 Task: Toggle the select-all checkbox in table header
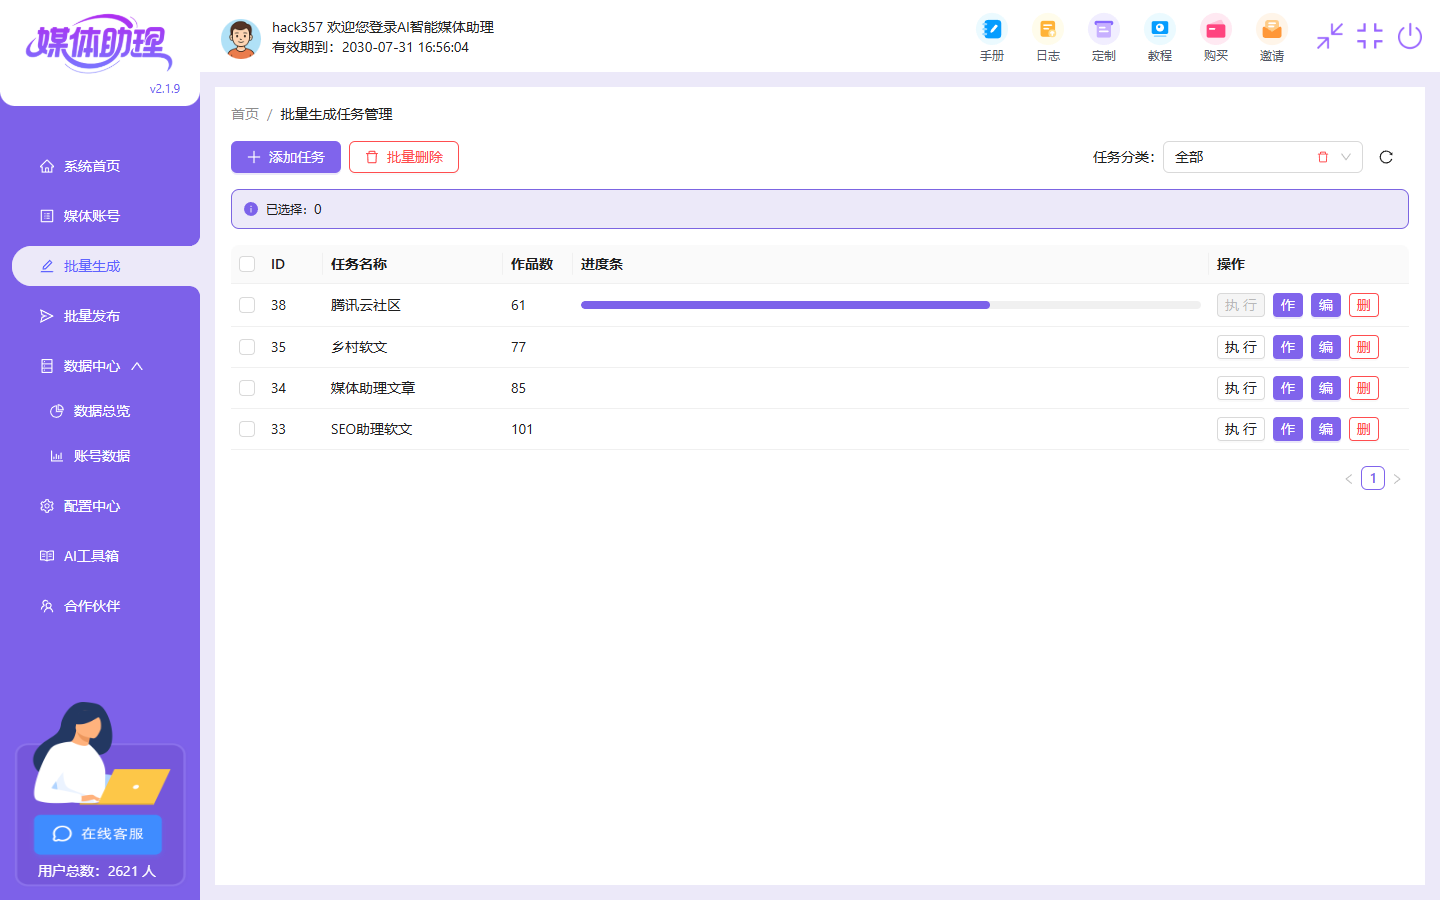[x=247, y=264]
